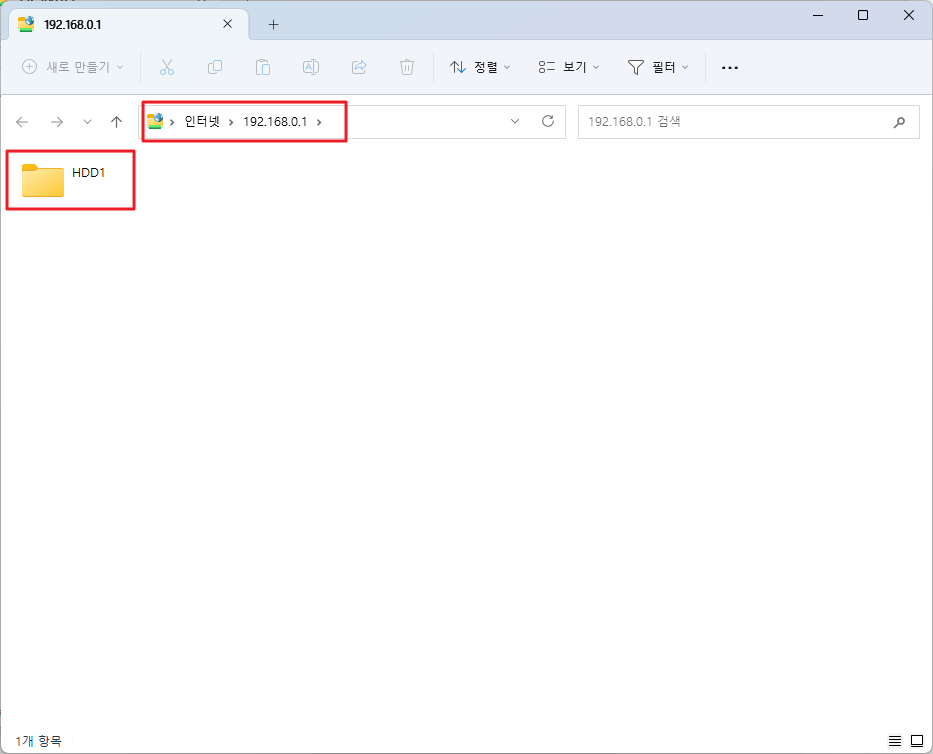Click the see-more ellipsis toolbar button
Screen dimensions: 933x754
tap(729, 67)
